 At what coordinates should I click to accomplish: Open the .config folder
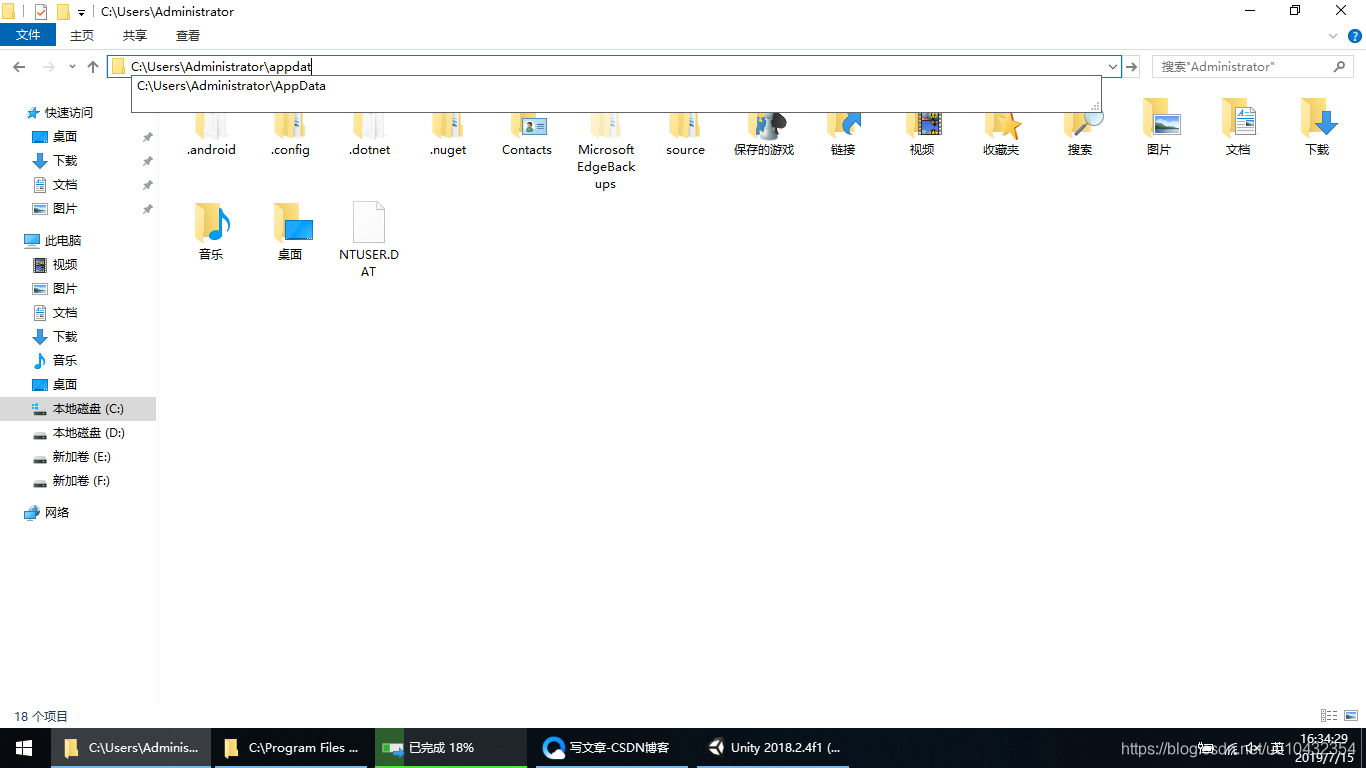coord(290,134)
